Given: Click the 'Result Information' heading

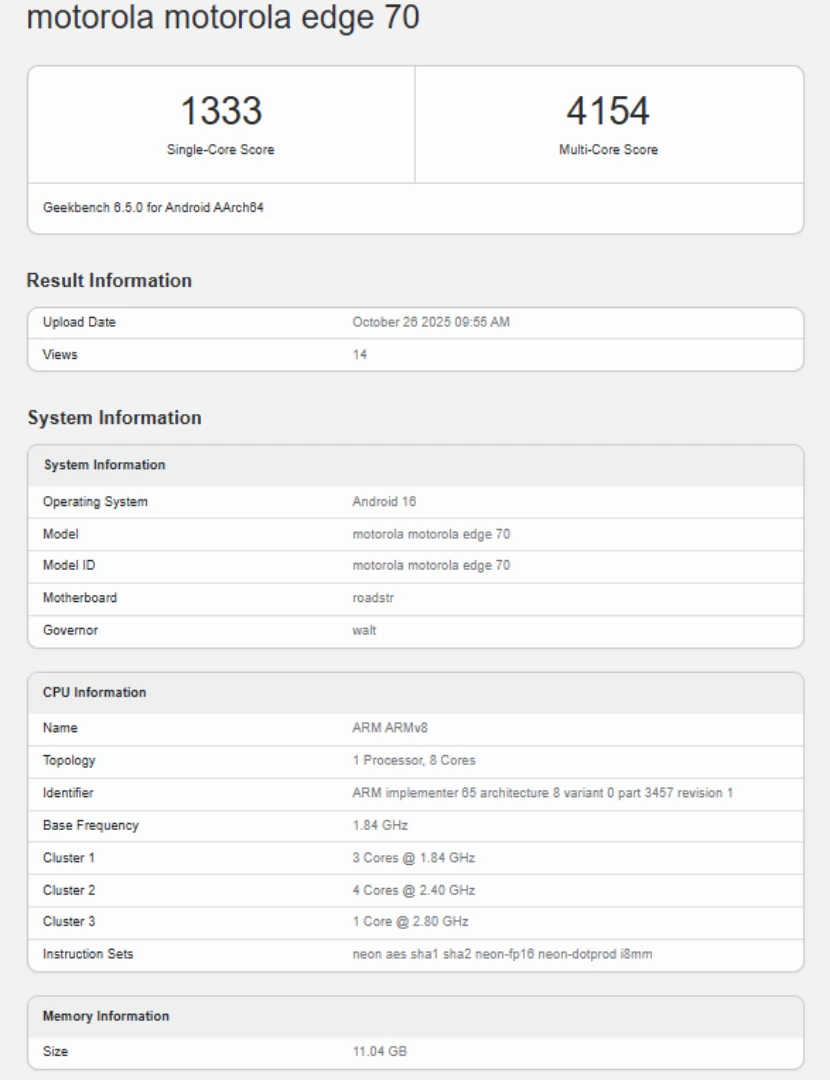Looking at the screenshot, I should point(109,281).
